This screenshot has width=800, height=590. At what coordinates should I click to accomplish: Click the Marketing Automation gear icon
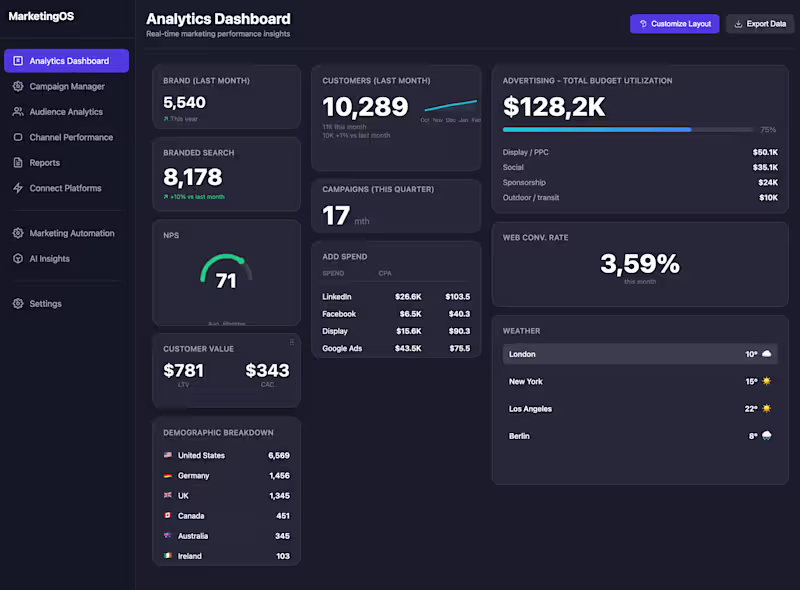point(18,233)
